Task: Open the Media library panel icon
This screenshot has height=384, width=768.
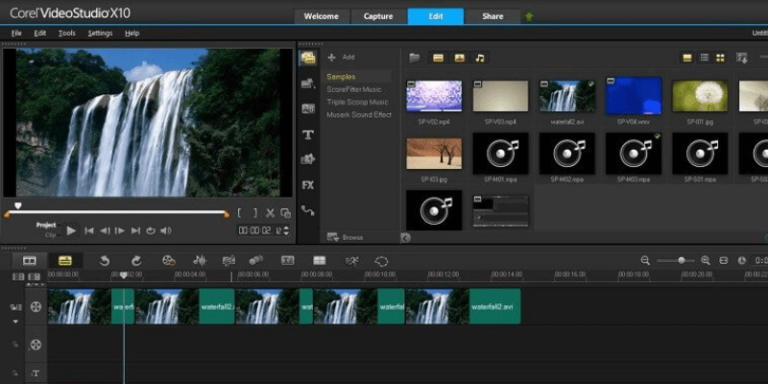Action: (308, 58)
